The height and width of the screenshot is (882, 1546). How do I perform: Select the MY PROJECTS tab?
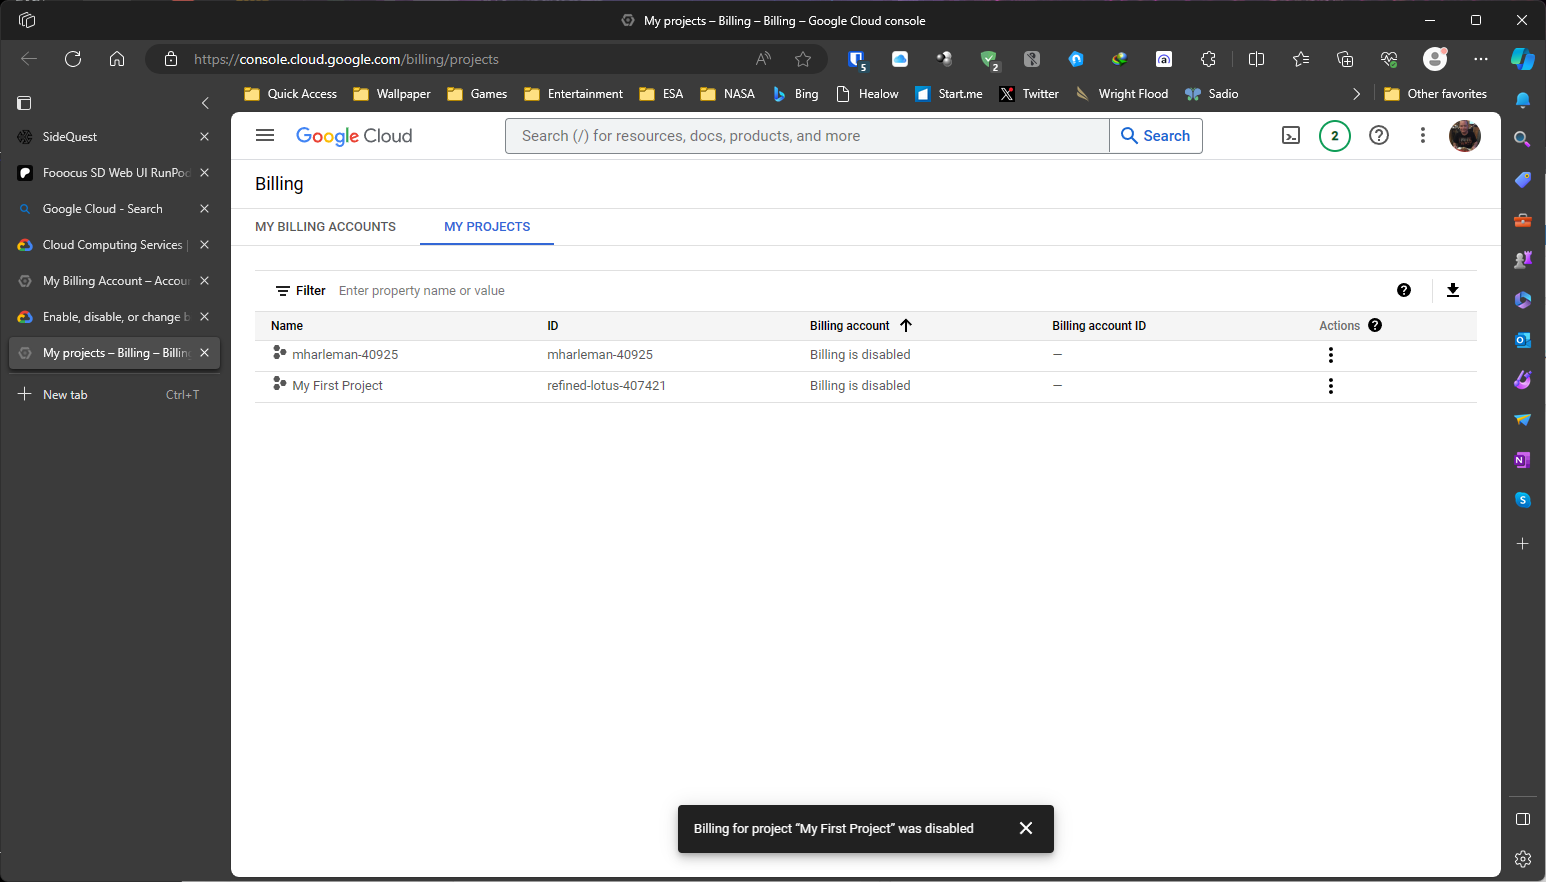coord(486,226)
